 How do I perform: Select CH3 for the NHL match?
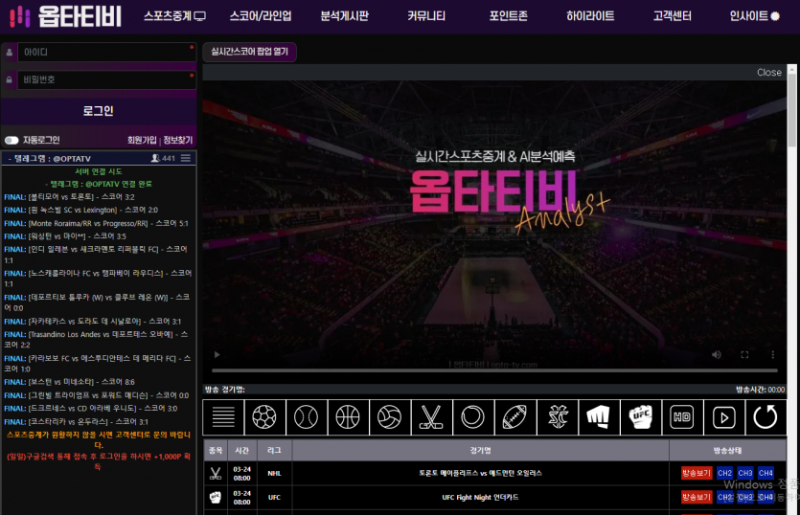click(x=745, y=473)
